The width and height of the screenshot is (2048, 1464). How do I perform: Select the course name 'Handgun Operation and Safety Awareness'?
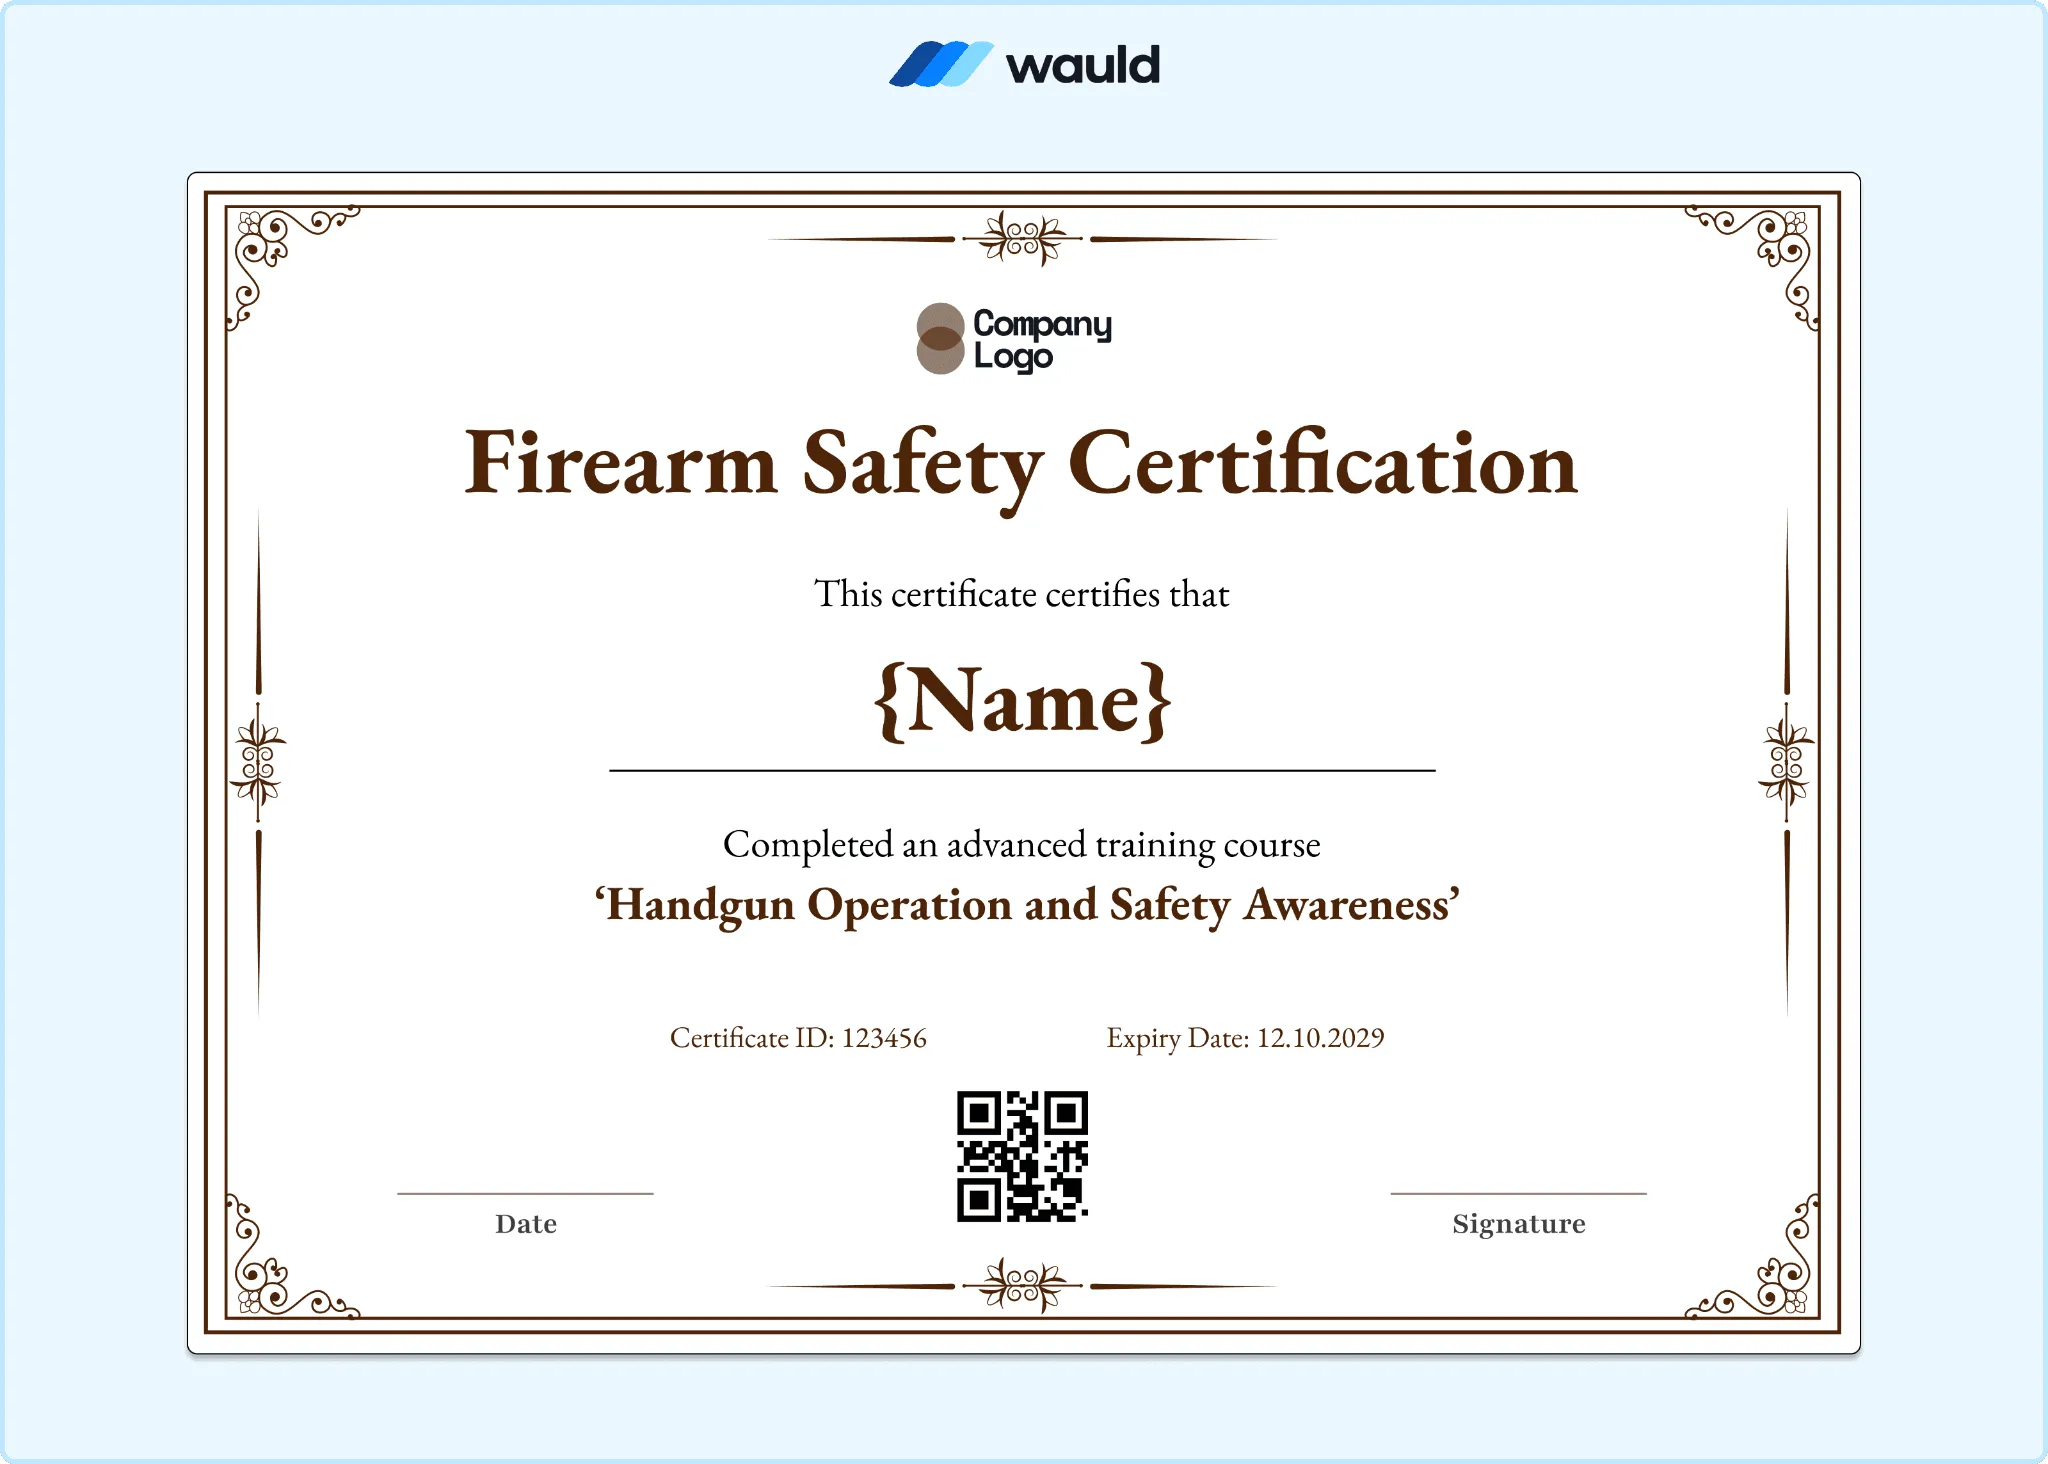1027,905
